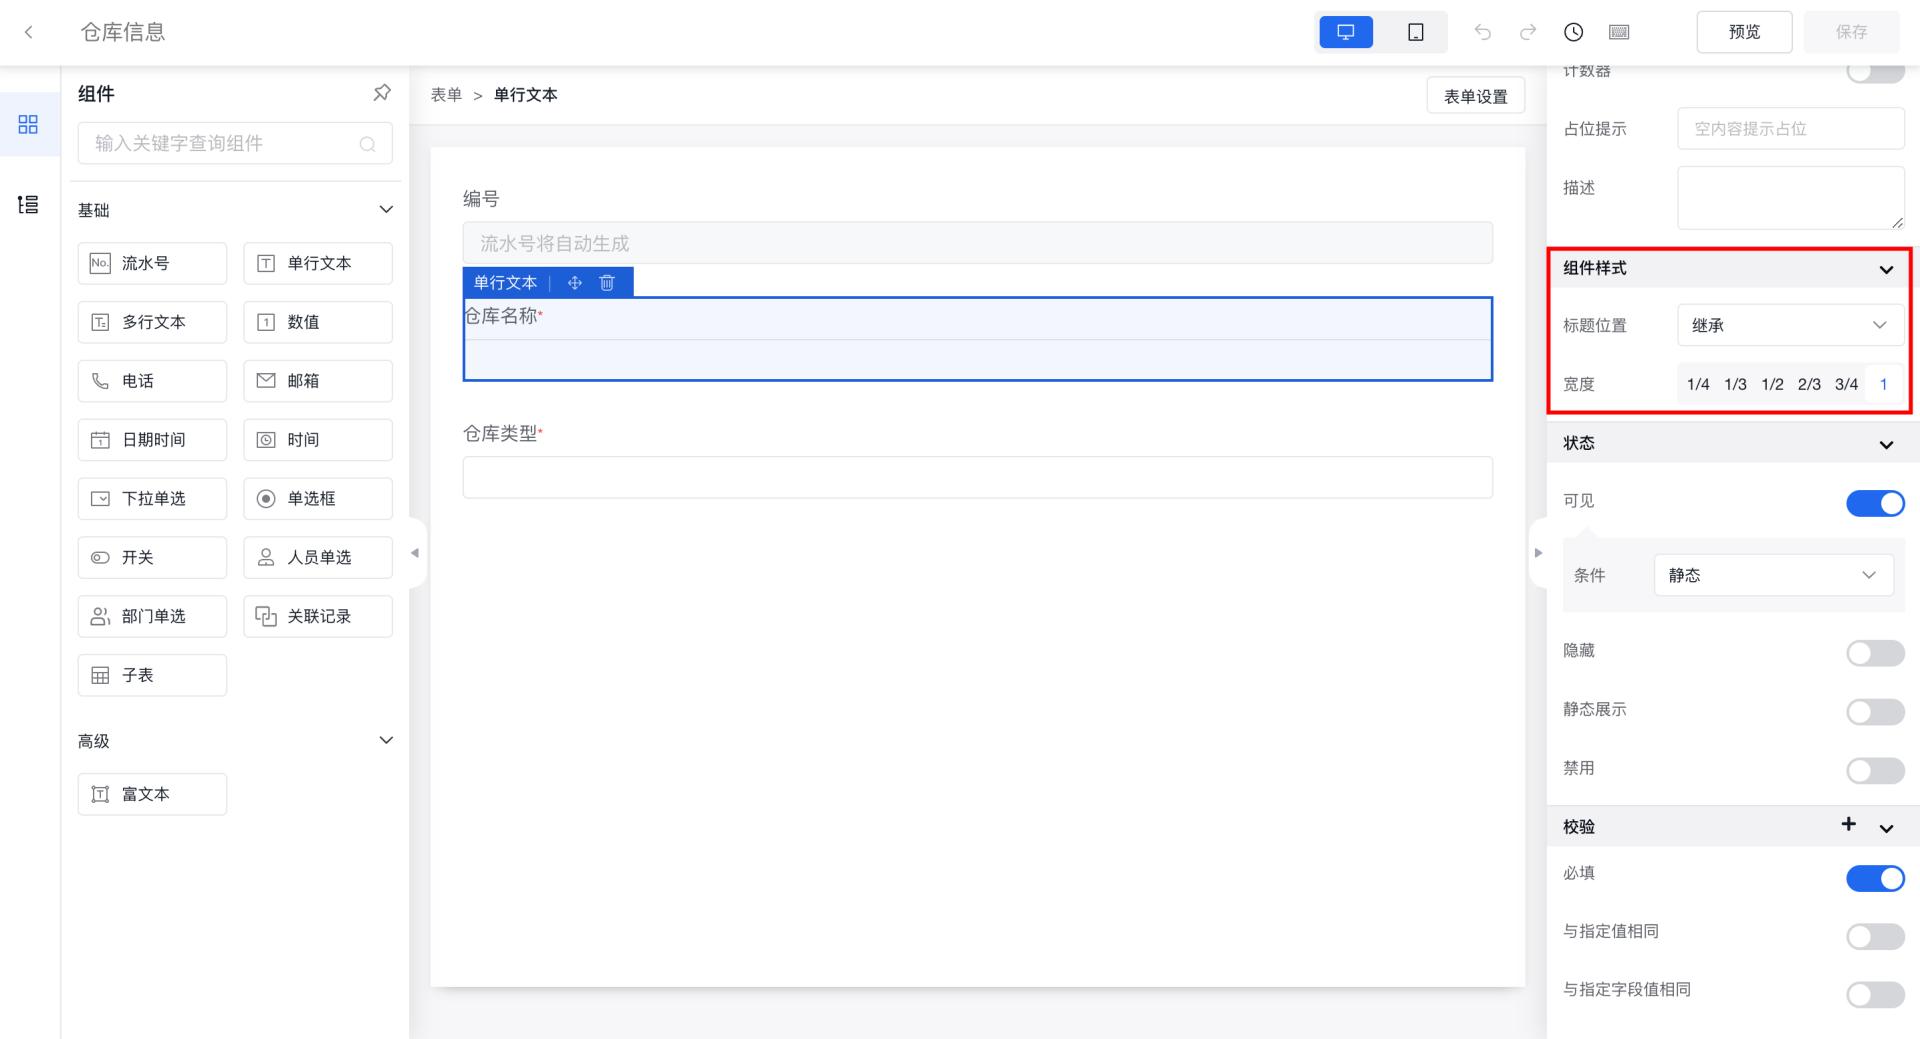Click the back arrow next to 仓库信息
Viewport: 1920px width, 1039px height.
[29, 32]
